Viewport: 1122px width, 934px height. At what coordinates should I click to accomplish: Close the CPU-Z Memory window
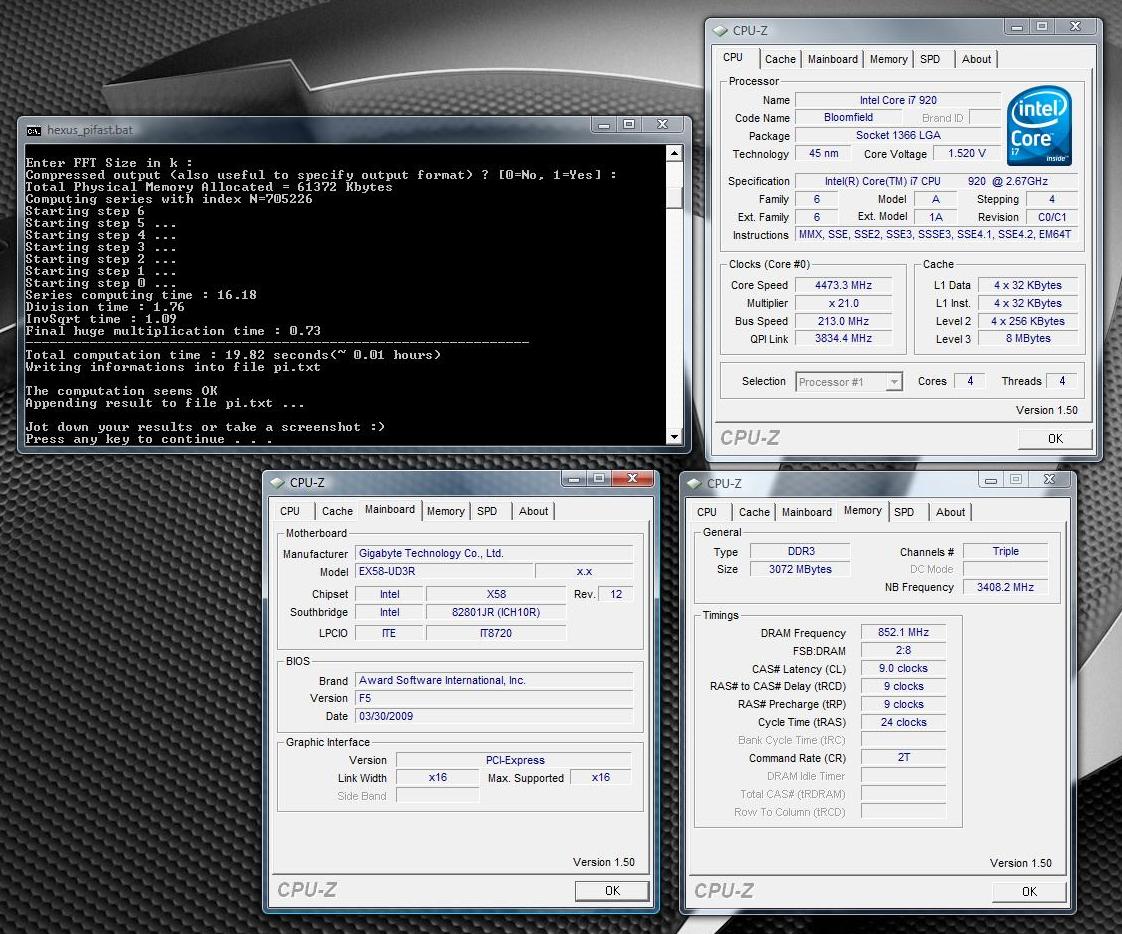click(x=1050, y=479)
